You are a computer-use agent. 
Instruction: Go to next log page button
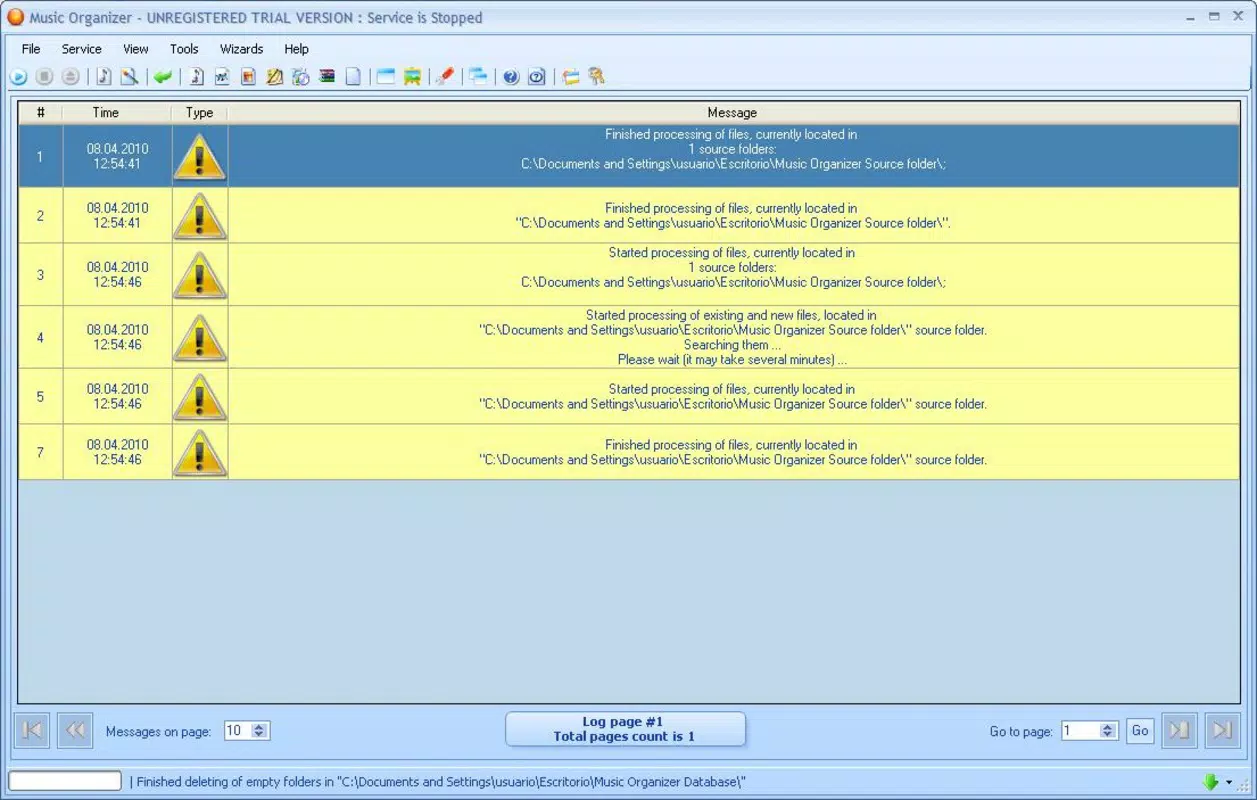1179,730
